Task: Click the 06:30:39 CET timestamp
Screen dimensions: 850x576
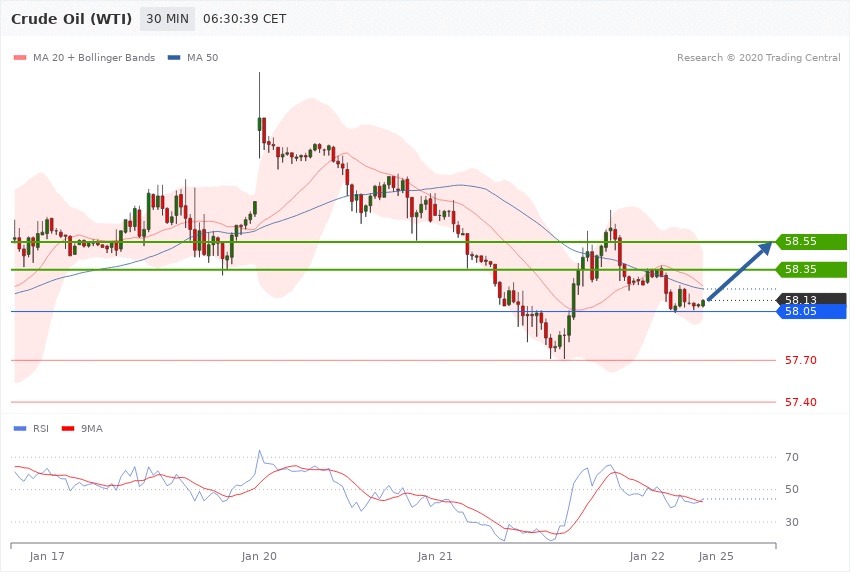Action: pos(244,19)
